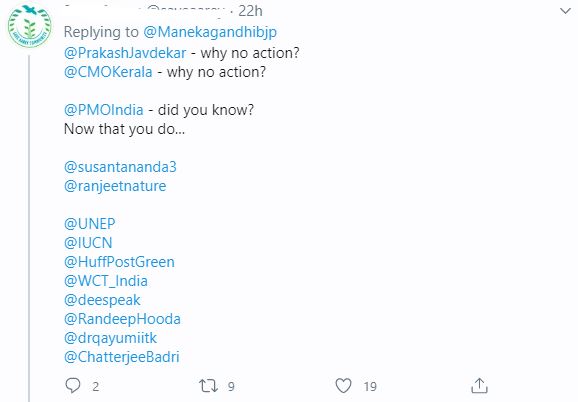Open the @UNEP mention
The width and height of the screenshot is (578, 402).
pos(90,224)
